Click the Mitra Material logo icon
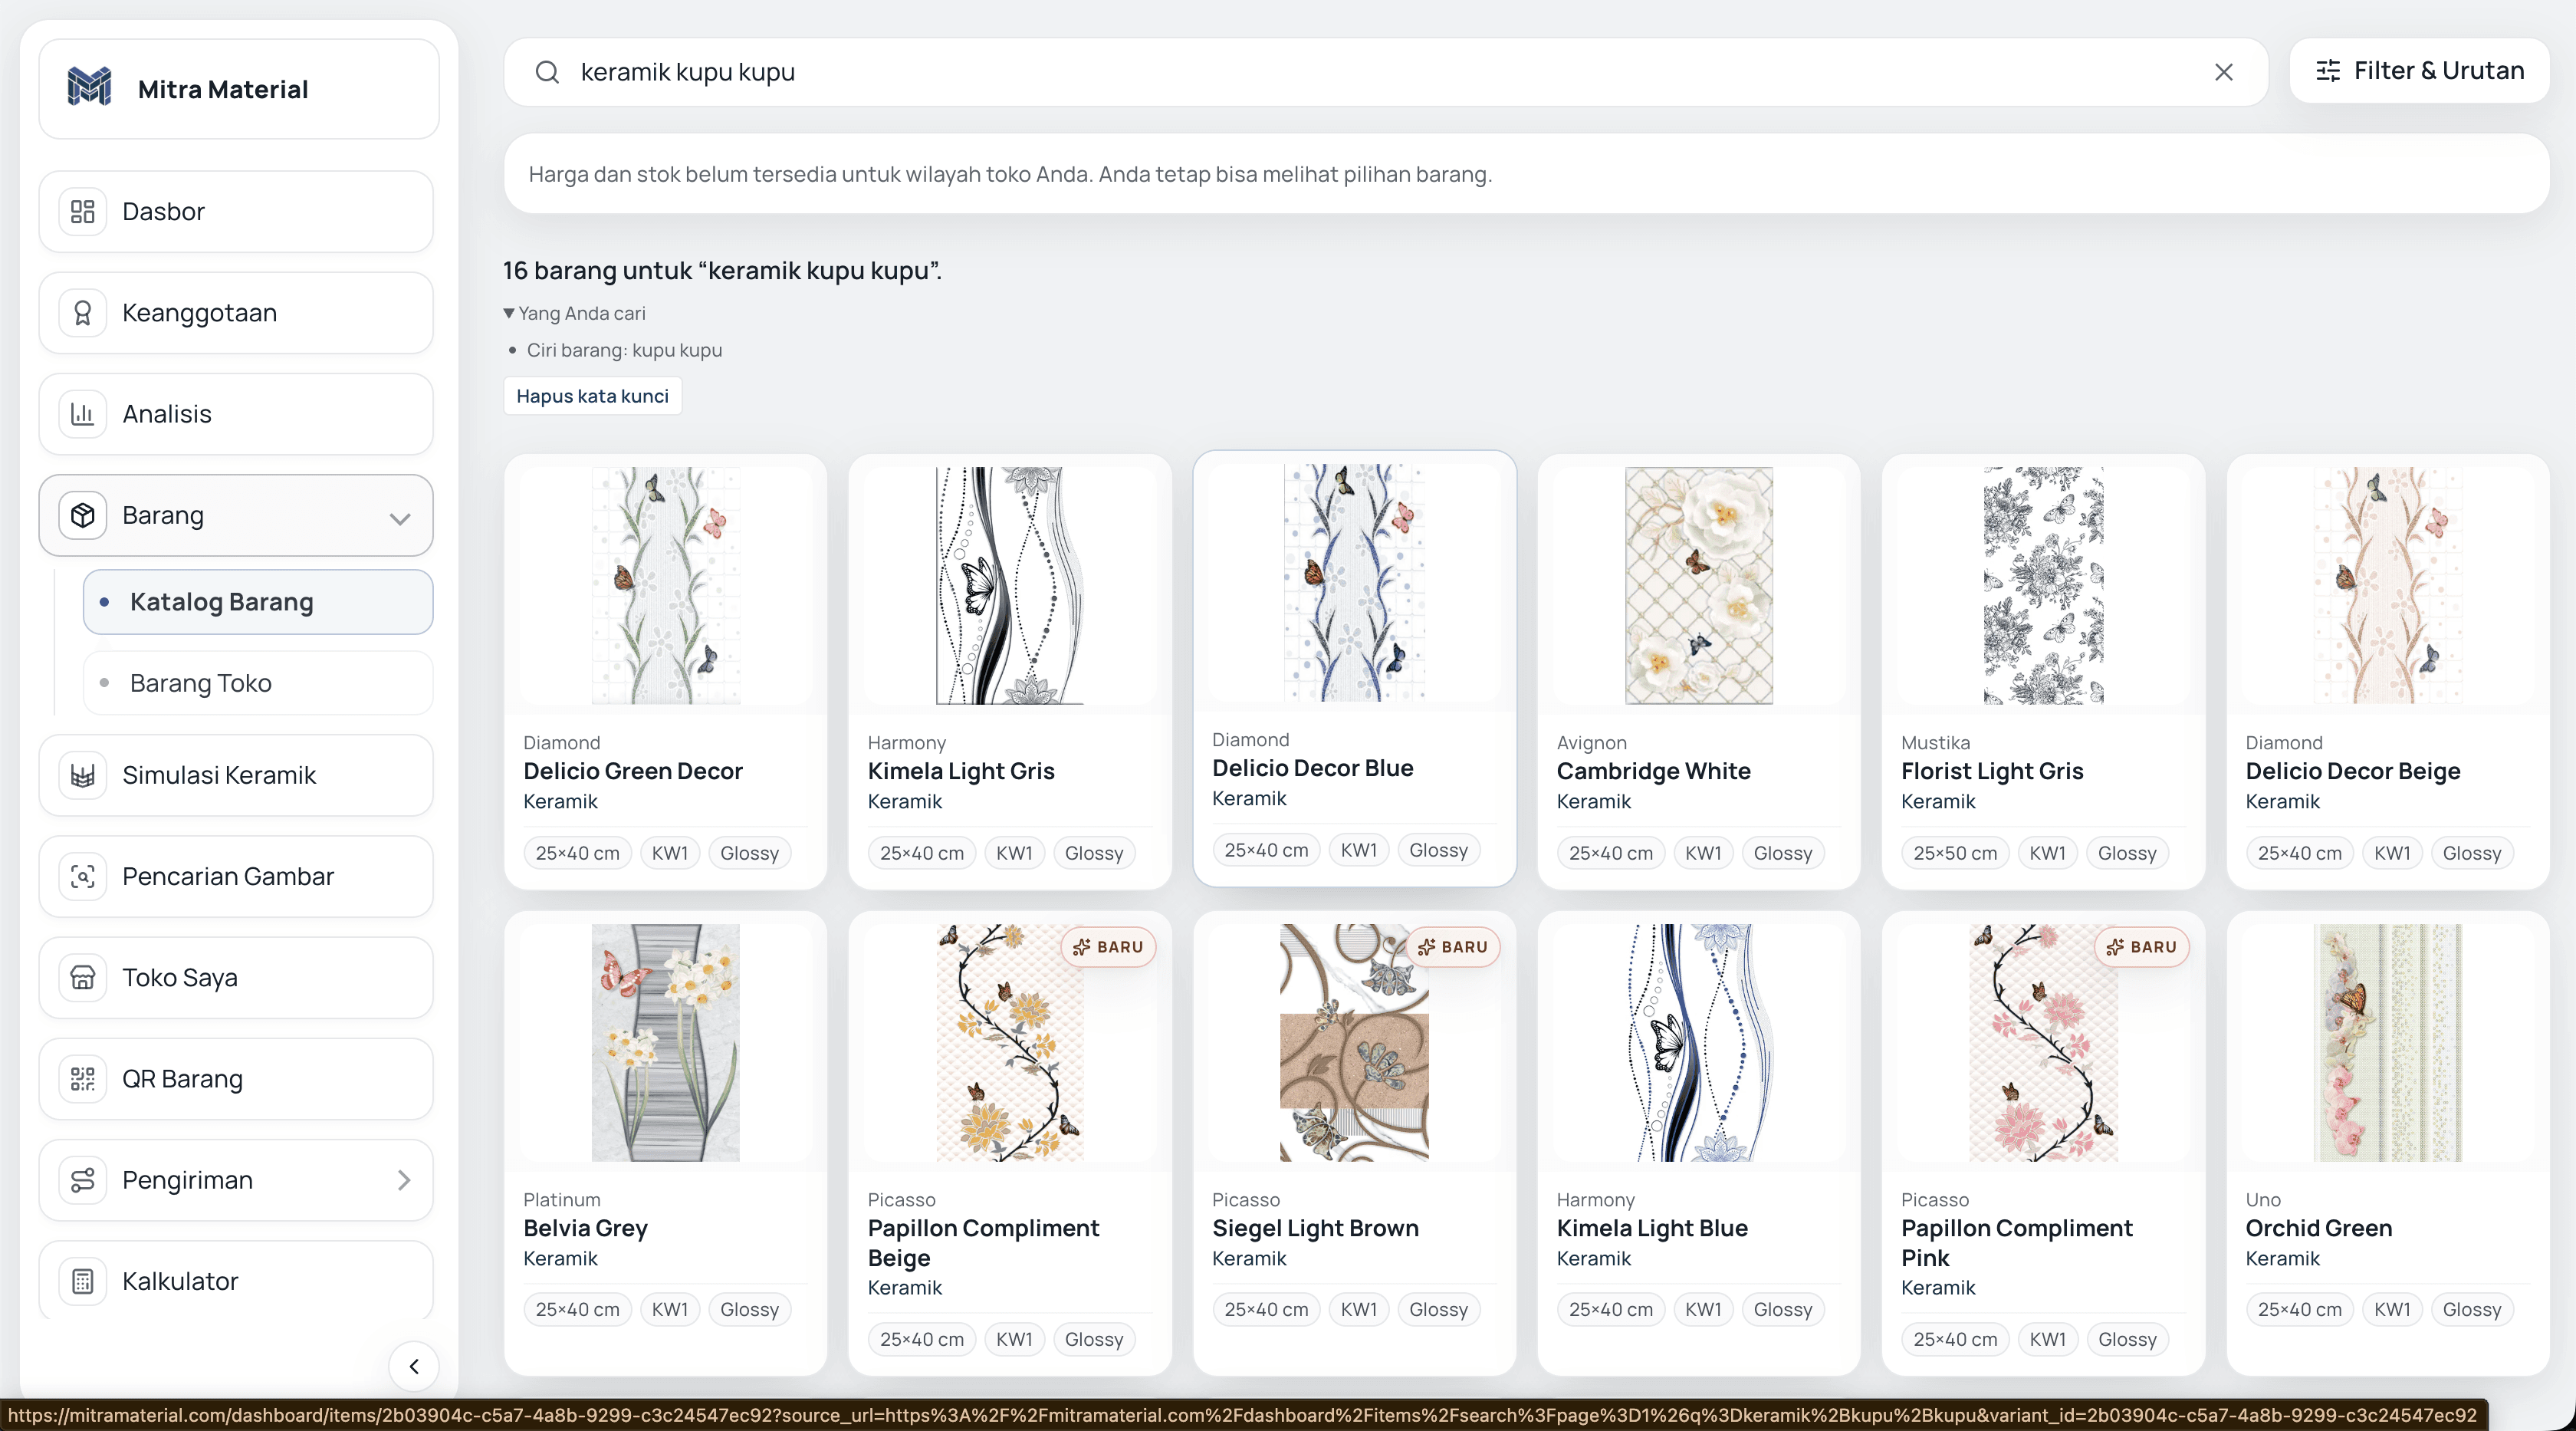2576x1431 pixels. (89, 88)
